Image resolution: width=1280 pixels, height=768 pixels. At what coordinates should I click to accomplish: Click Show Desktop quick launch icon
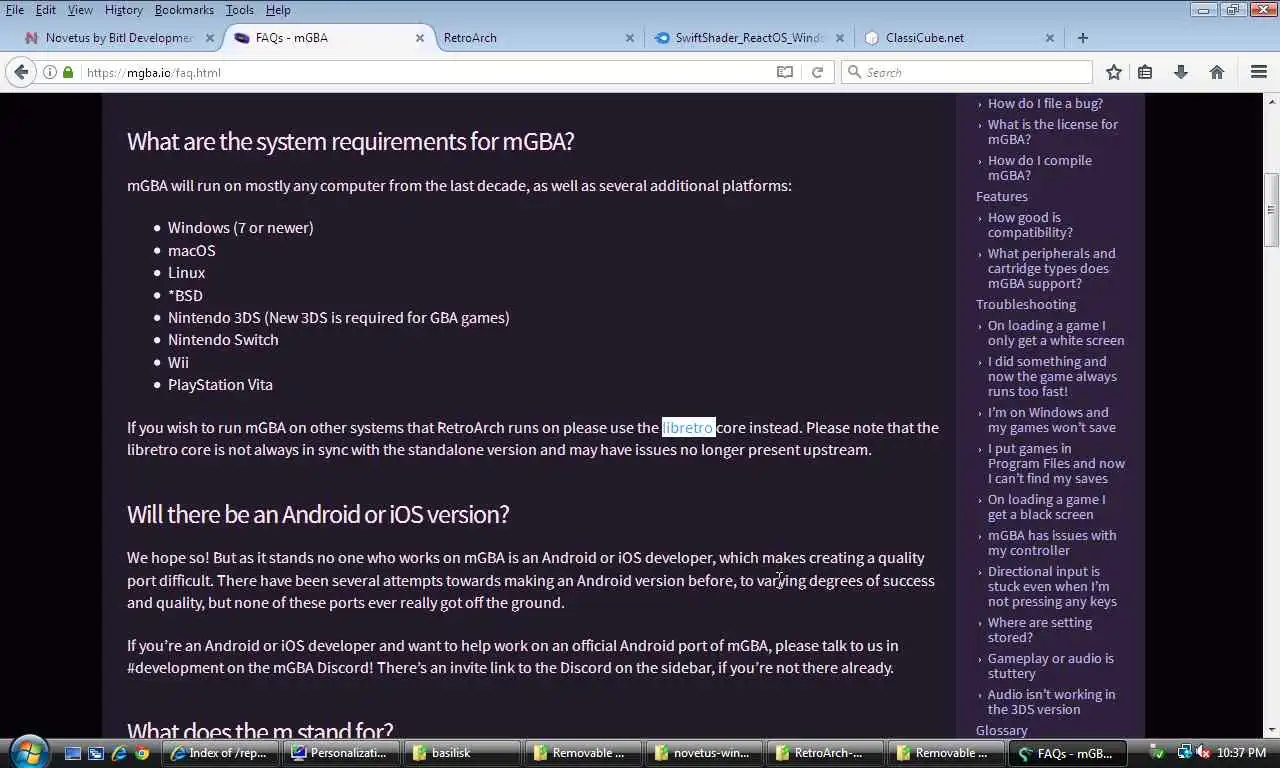pos(73,753)
